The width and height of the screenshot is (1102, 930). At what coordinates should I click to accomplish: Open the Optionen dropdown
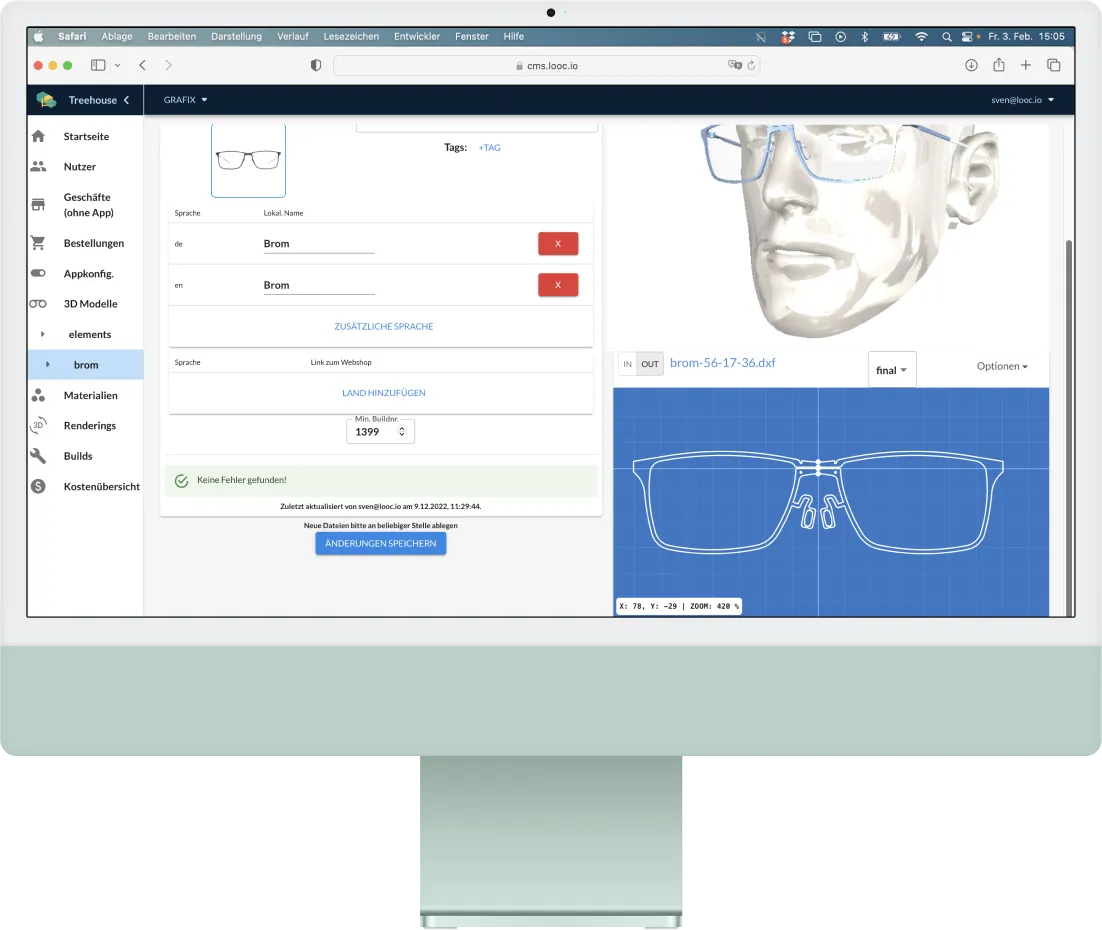tap(1002, 366)
